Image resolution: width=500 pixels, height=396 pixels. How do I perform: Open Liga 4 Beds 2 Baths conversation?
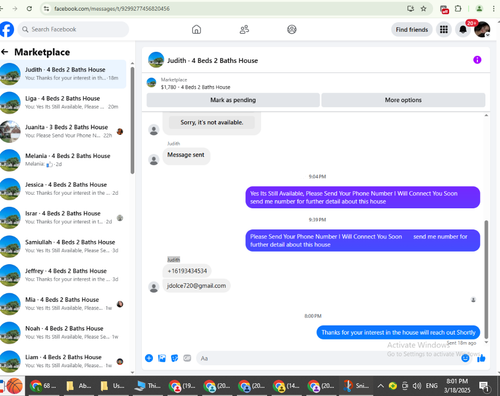click(63, 102)
